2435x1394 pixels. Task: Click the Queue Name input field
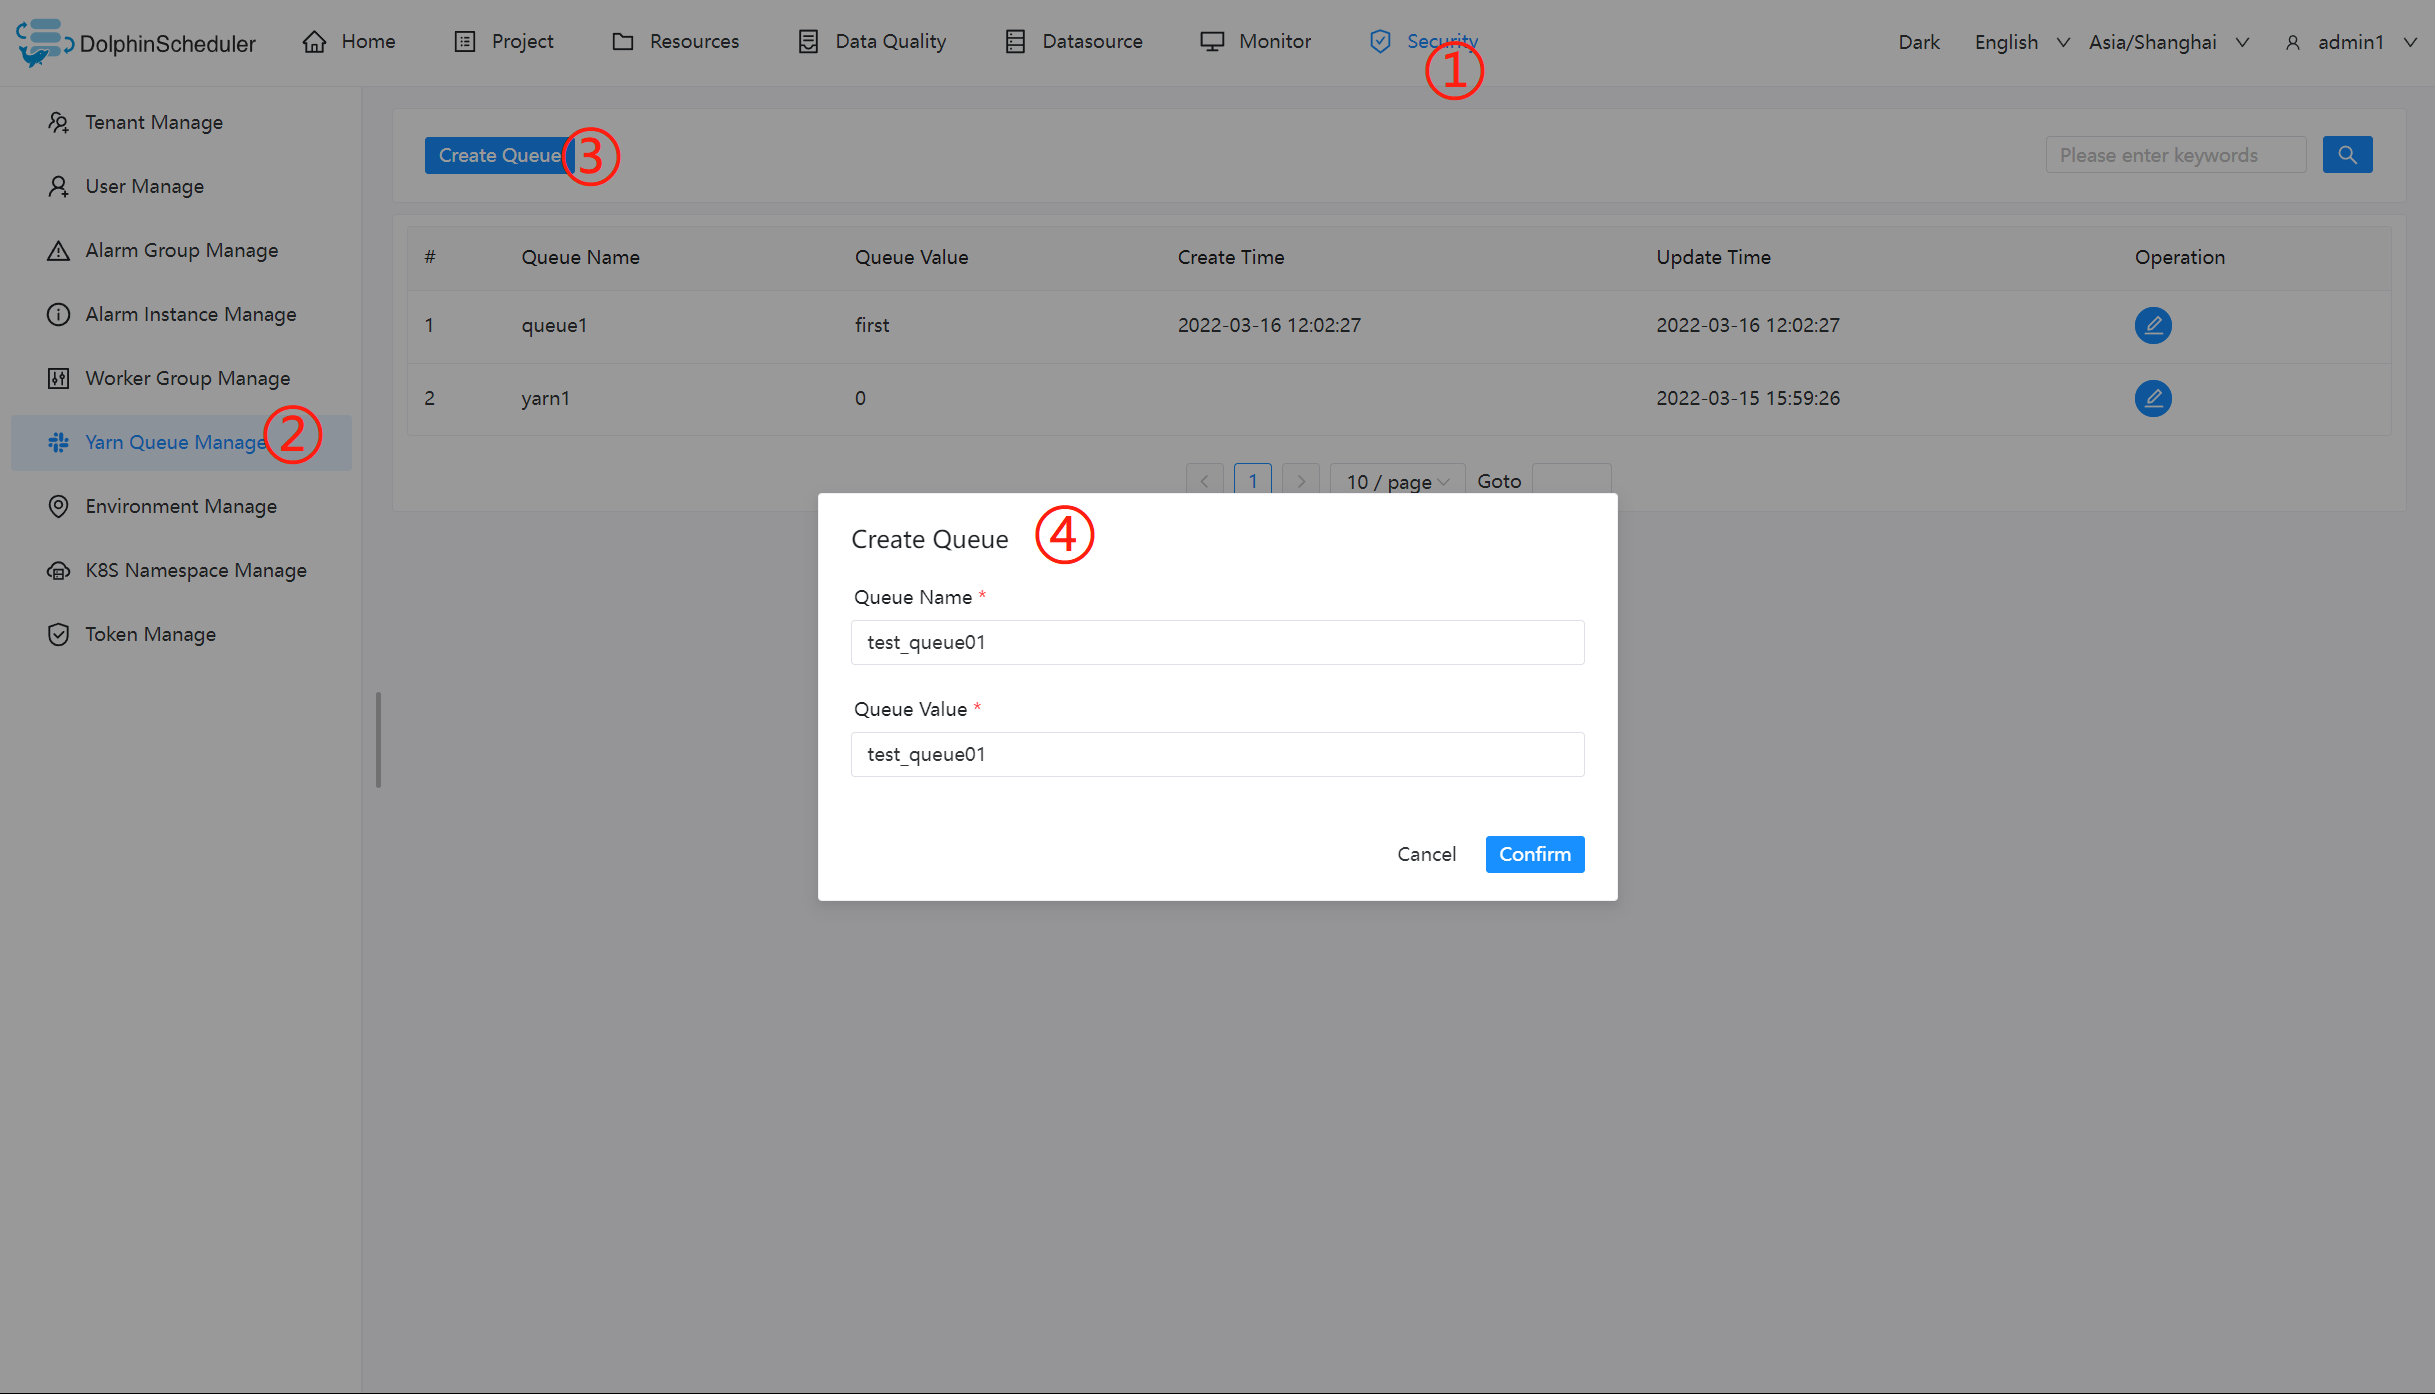tap(1217, 642)
